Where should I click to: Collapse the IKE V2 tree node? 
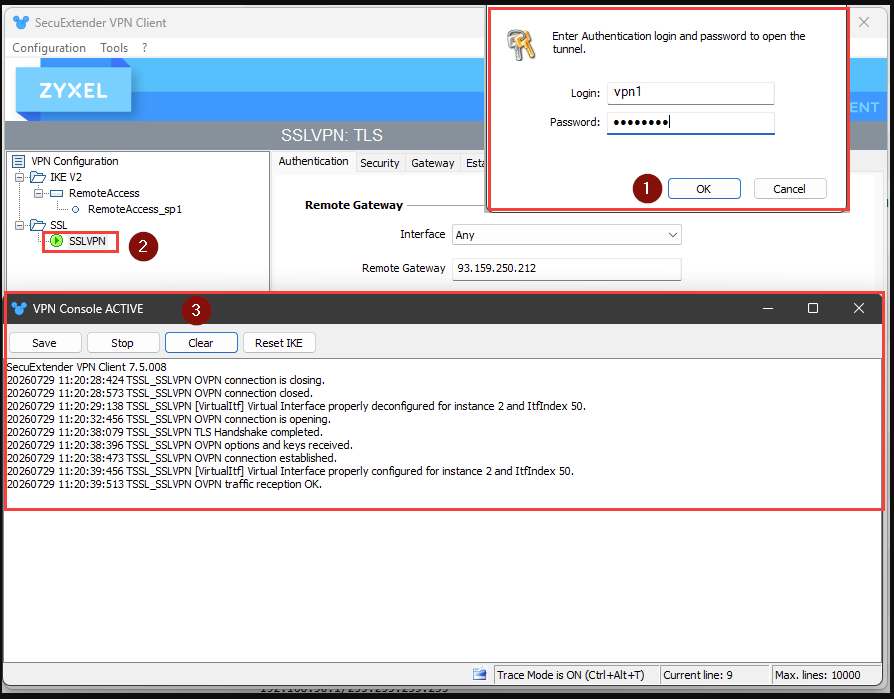(19, 177)
